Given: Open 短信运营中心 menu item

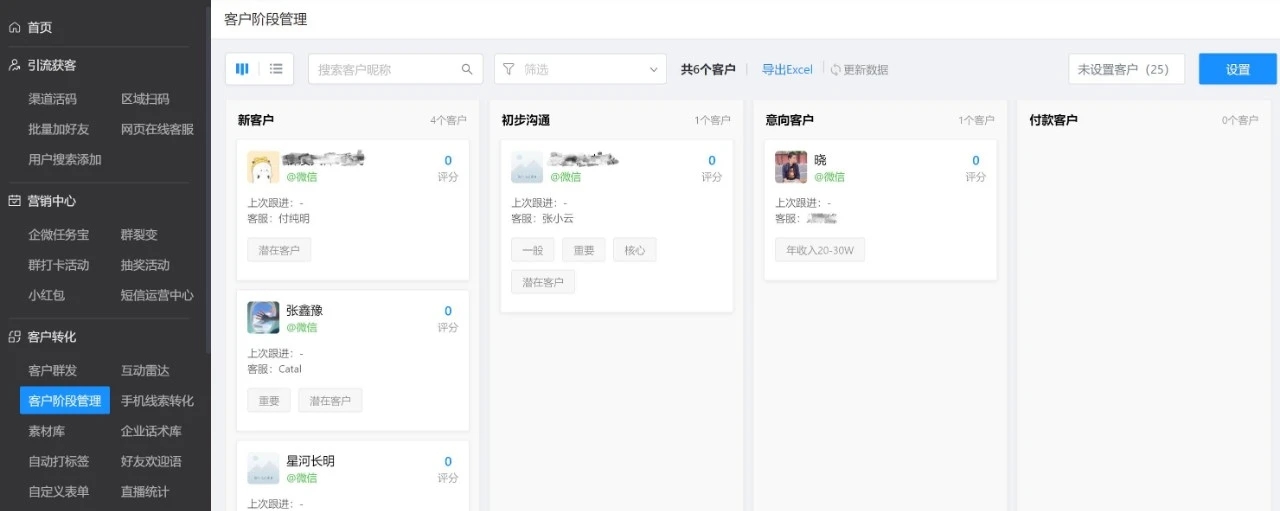Looking at the screenshot, I should [157, 295].
